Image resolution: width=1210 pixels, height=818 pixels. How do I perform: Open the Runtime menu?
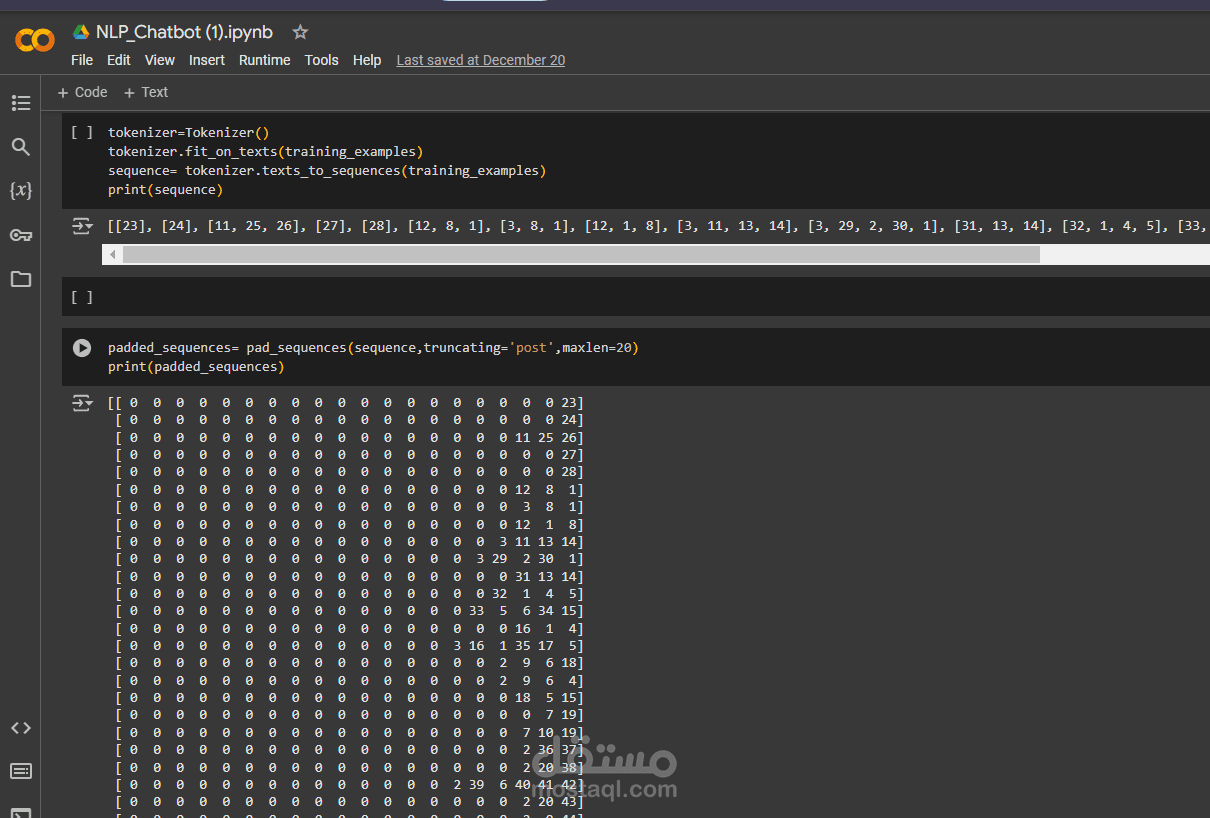click(x=264, y=60)
